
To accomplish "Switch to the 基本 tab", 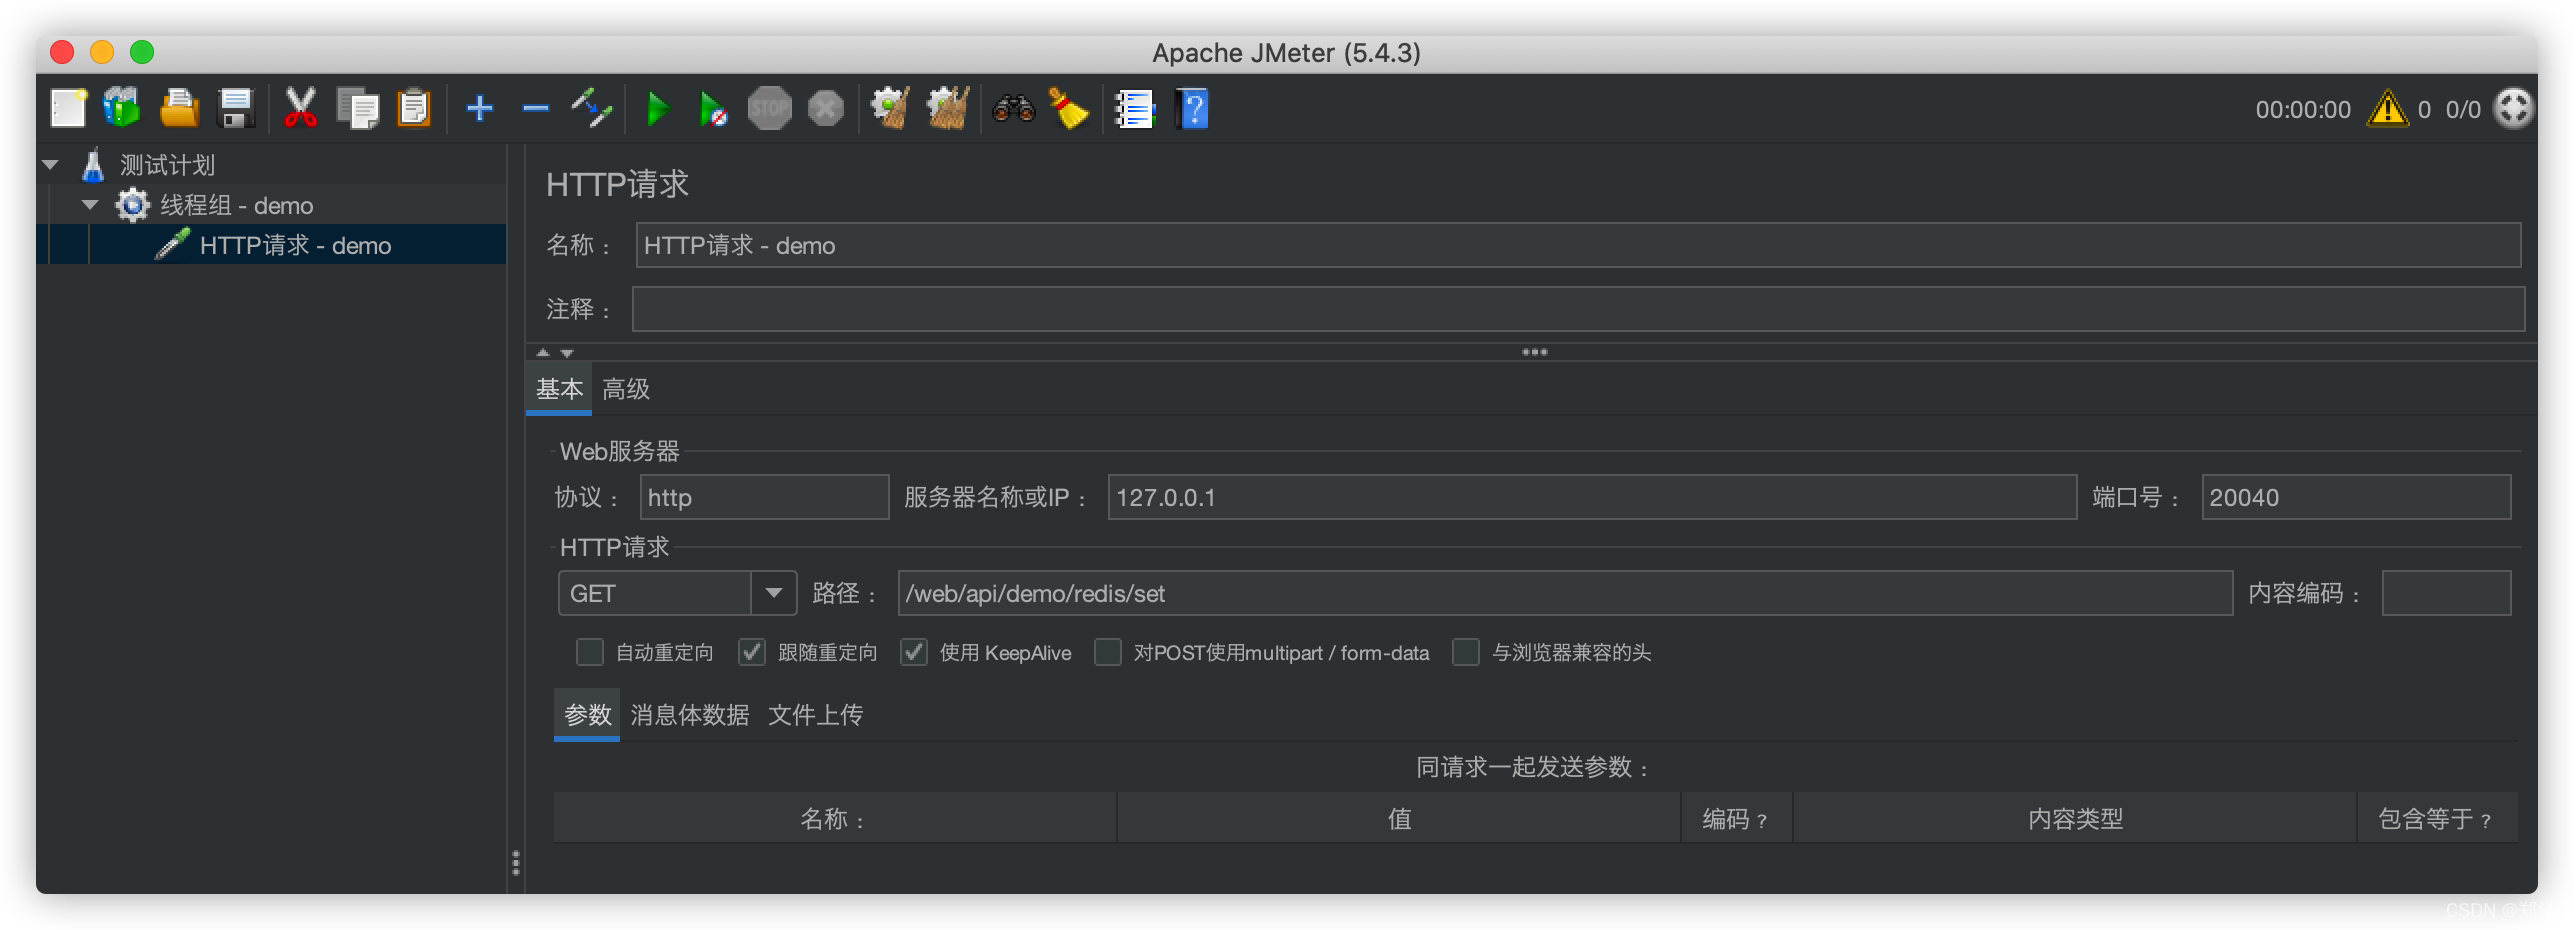I will [559, 389].
